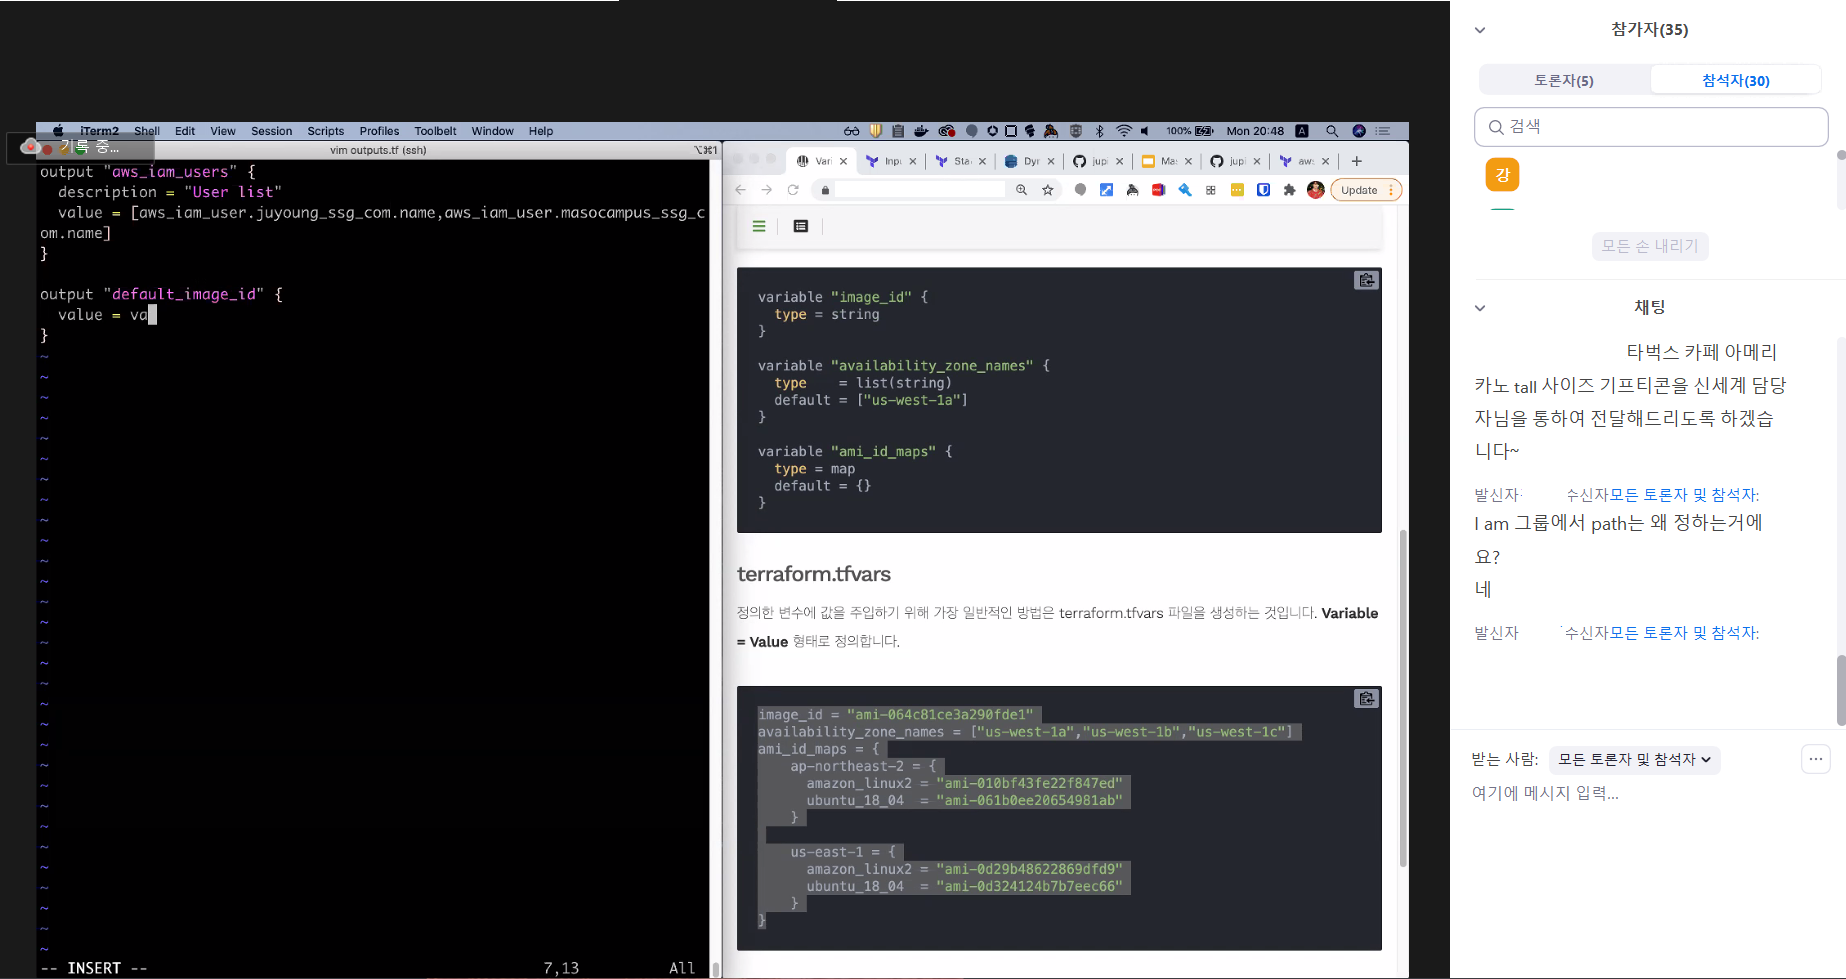This screenshot has height=979, width=1846.
Task: Copy the variable definitions code block
Action: 1366,280
